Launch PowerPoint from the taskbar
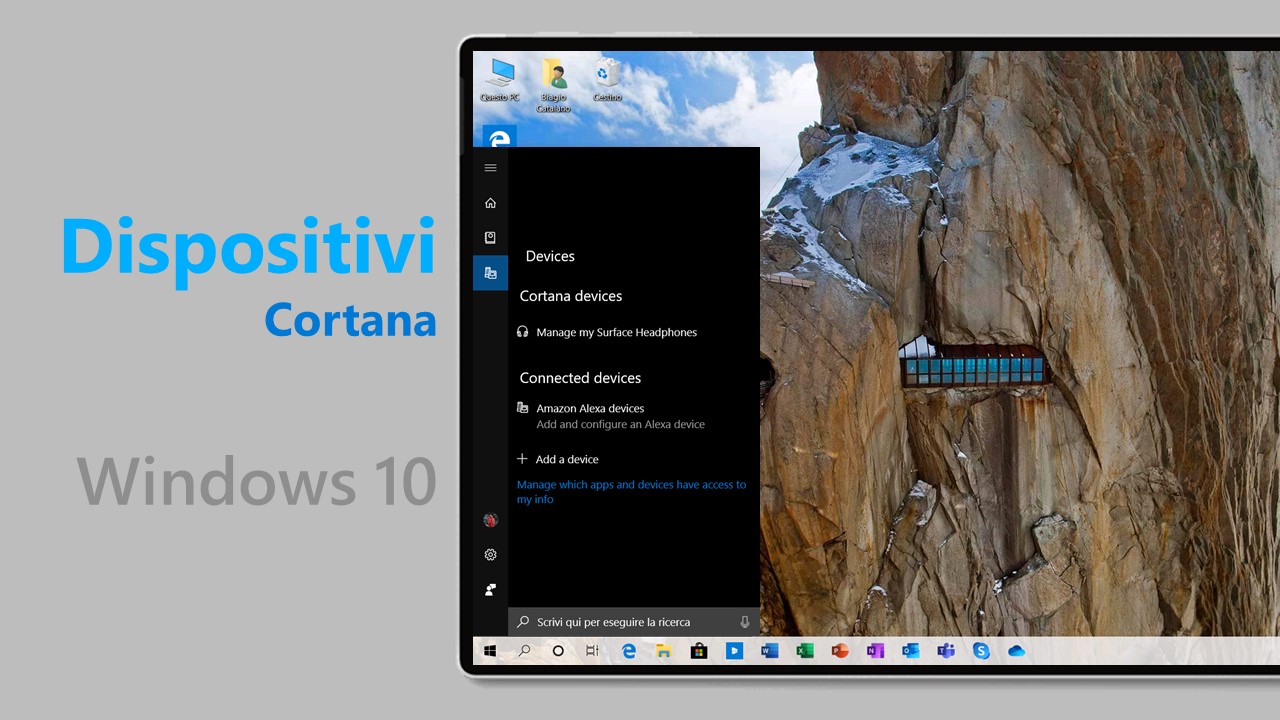This screenshot has width=1280, height=720. pos(840,651)
